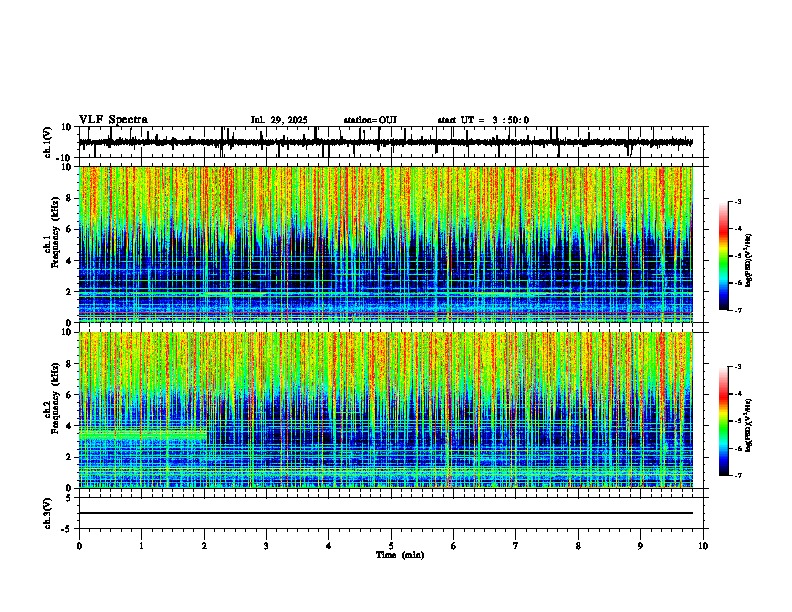Click the "ch.1(V)" waveform axis label
This screenshot has height=612, width=792.
(x=48, y=142)
